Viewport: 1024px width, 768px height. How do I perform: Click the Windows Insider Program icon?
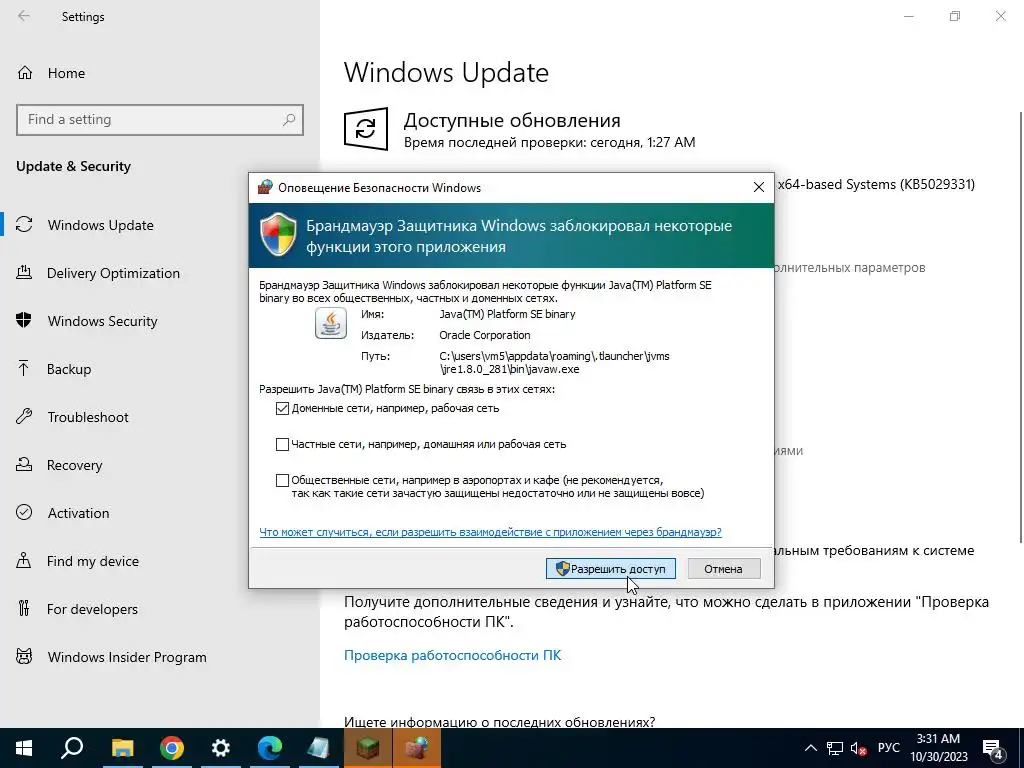[x=24, y=656]
